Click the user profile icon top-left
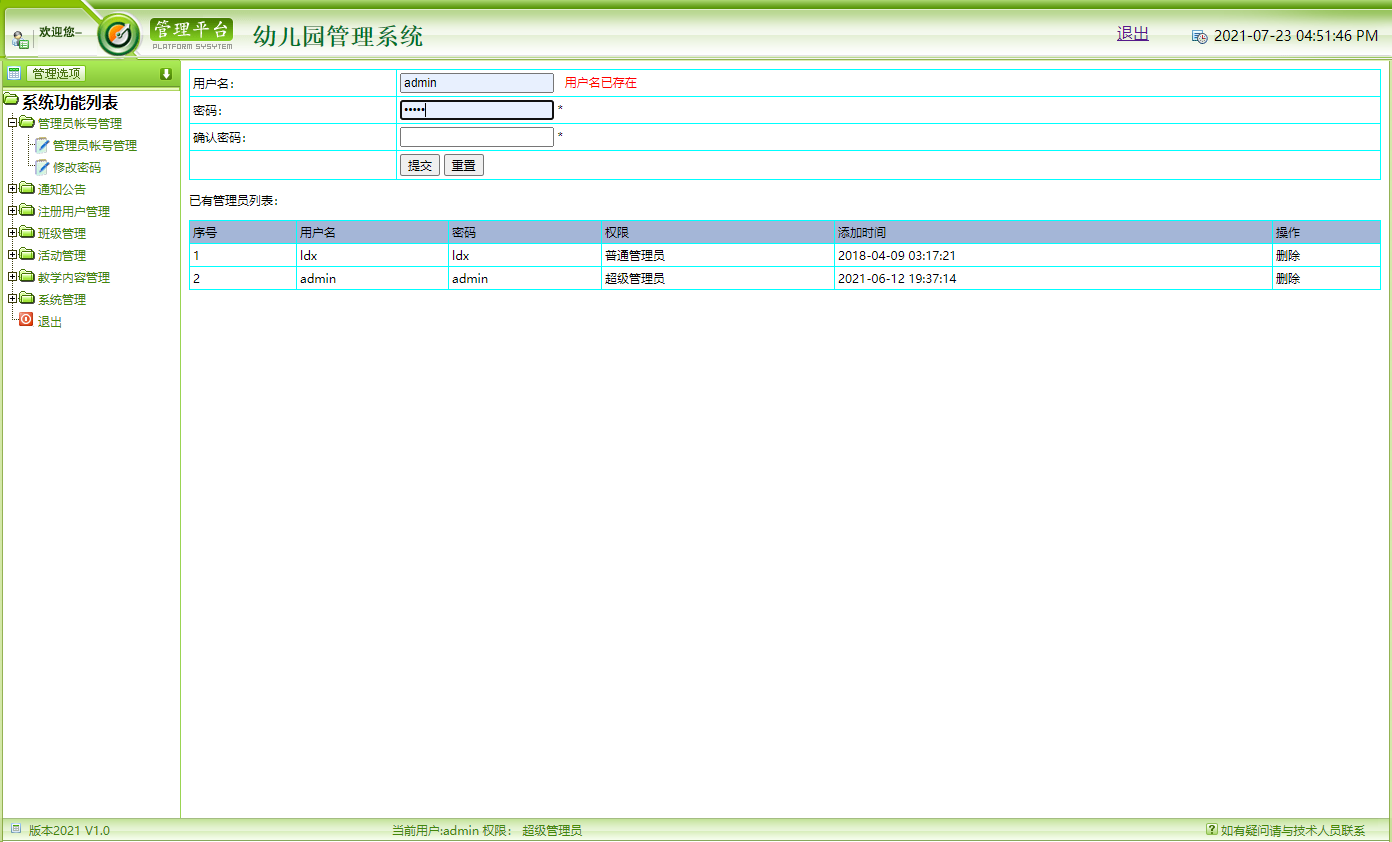1392x842 pixels. click(x=20, y=38)
